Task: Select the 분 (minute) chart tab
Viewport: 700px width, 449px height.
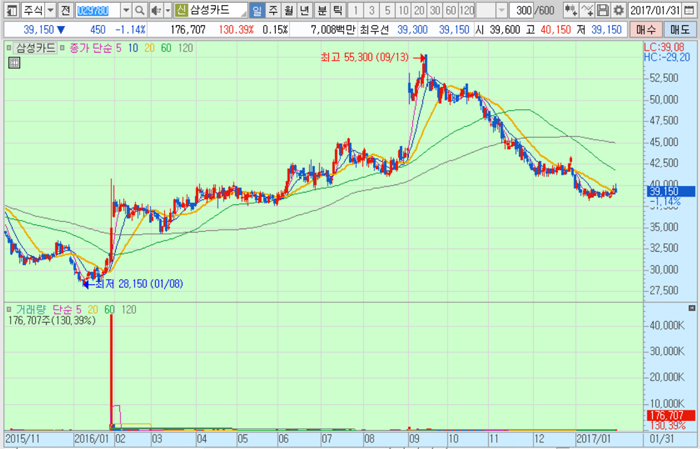Action: [x=320, y=10]
